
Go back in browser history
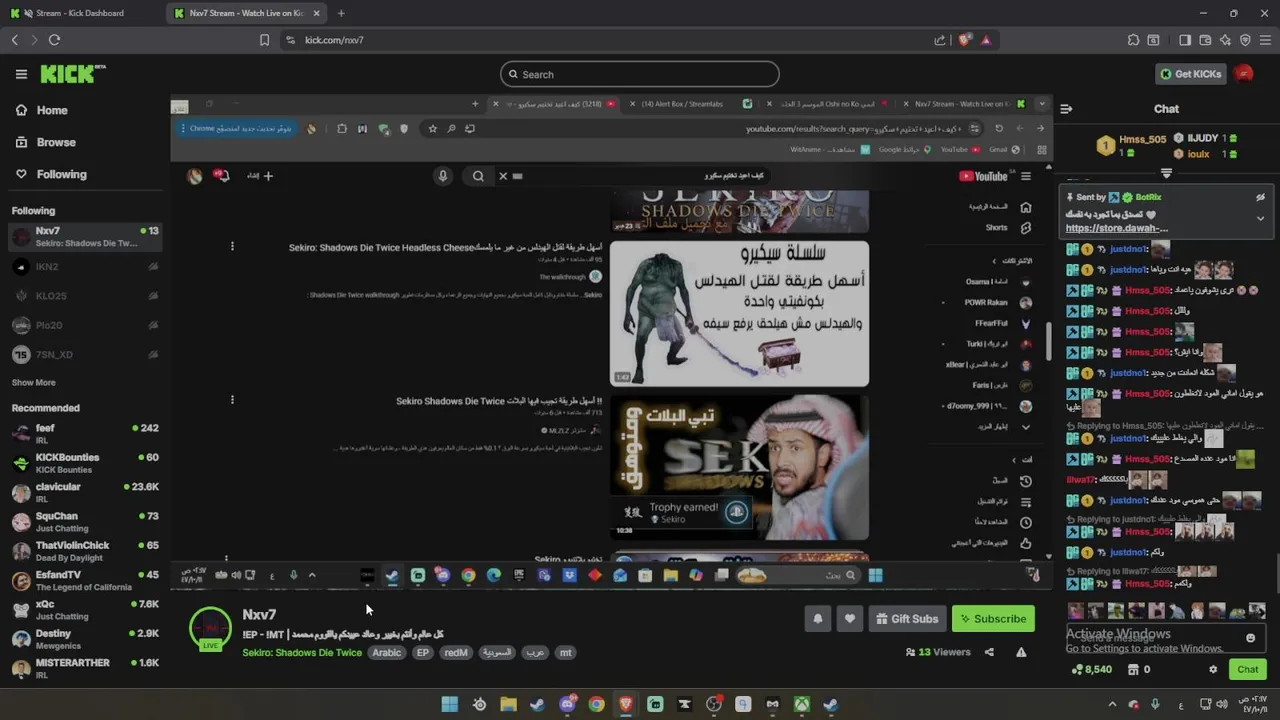[15, 40]
